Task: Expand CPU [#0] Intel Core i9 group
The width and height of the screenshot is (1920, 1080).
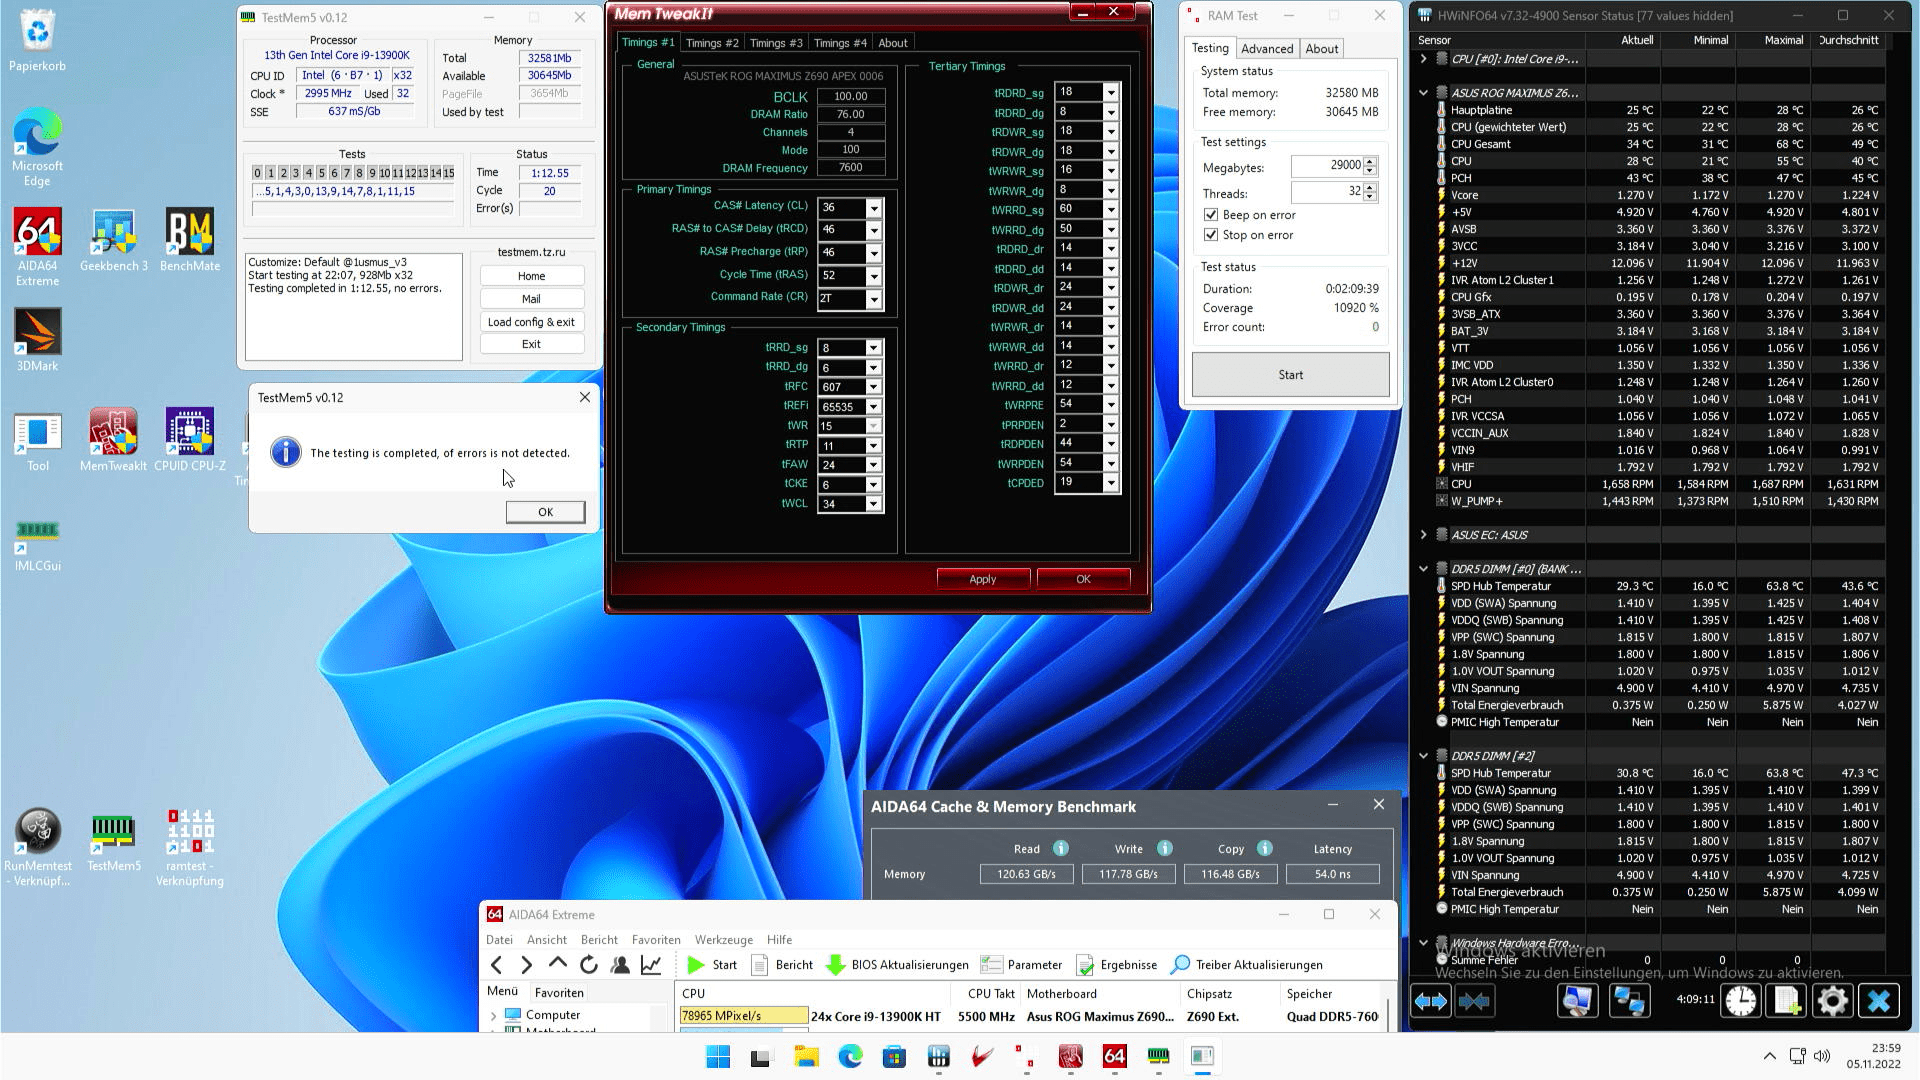Action: click(x=1423, y=59)
